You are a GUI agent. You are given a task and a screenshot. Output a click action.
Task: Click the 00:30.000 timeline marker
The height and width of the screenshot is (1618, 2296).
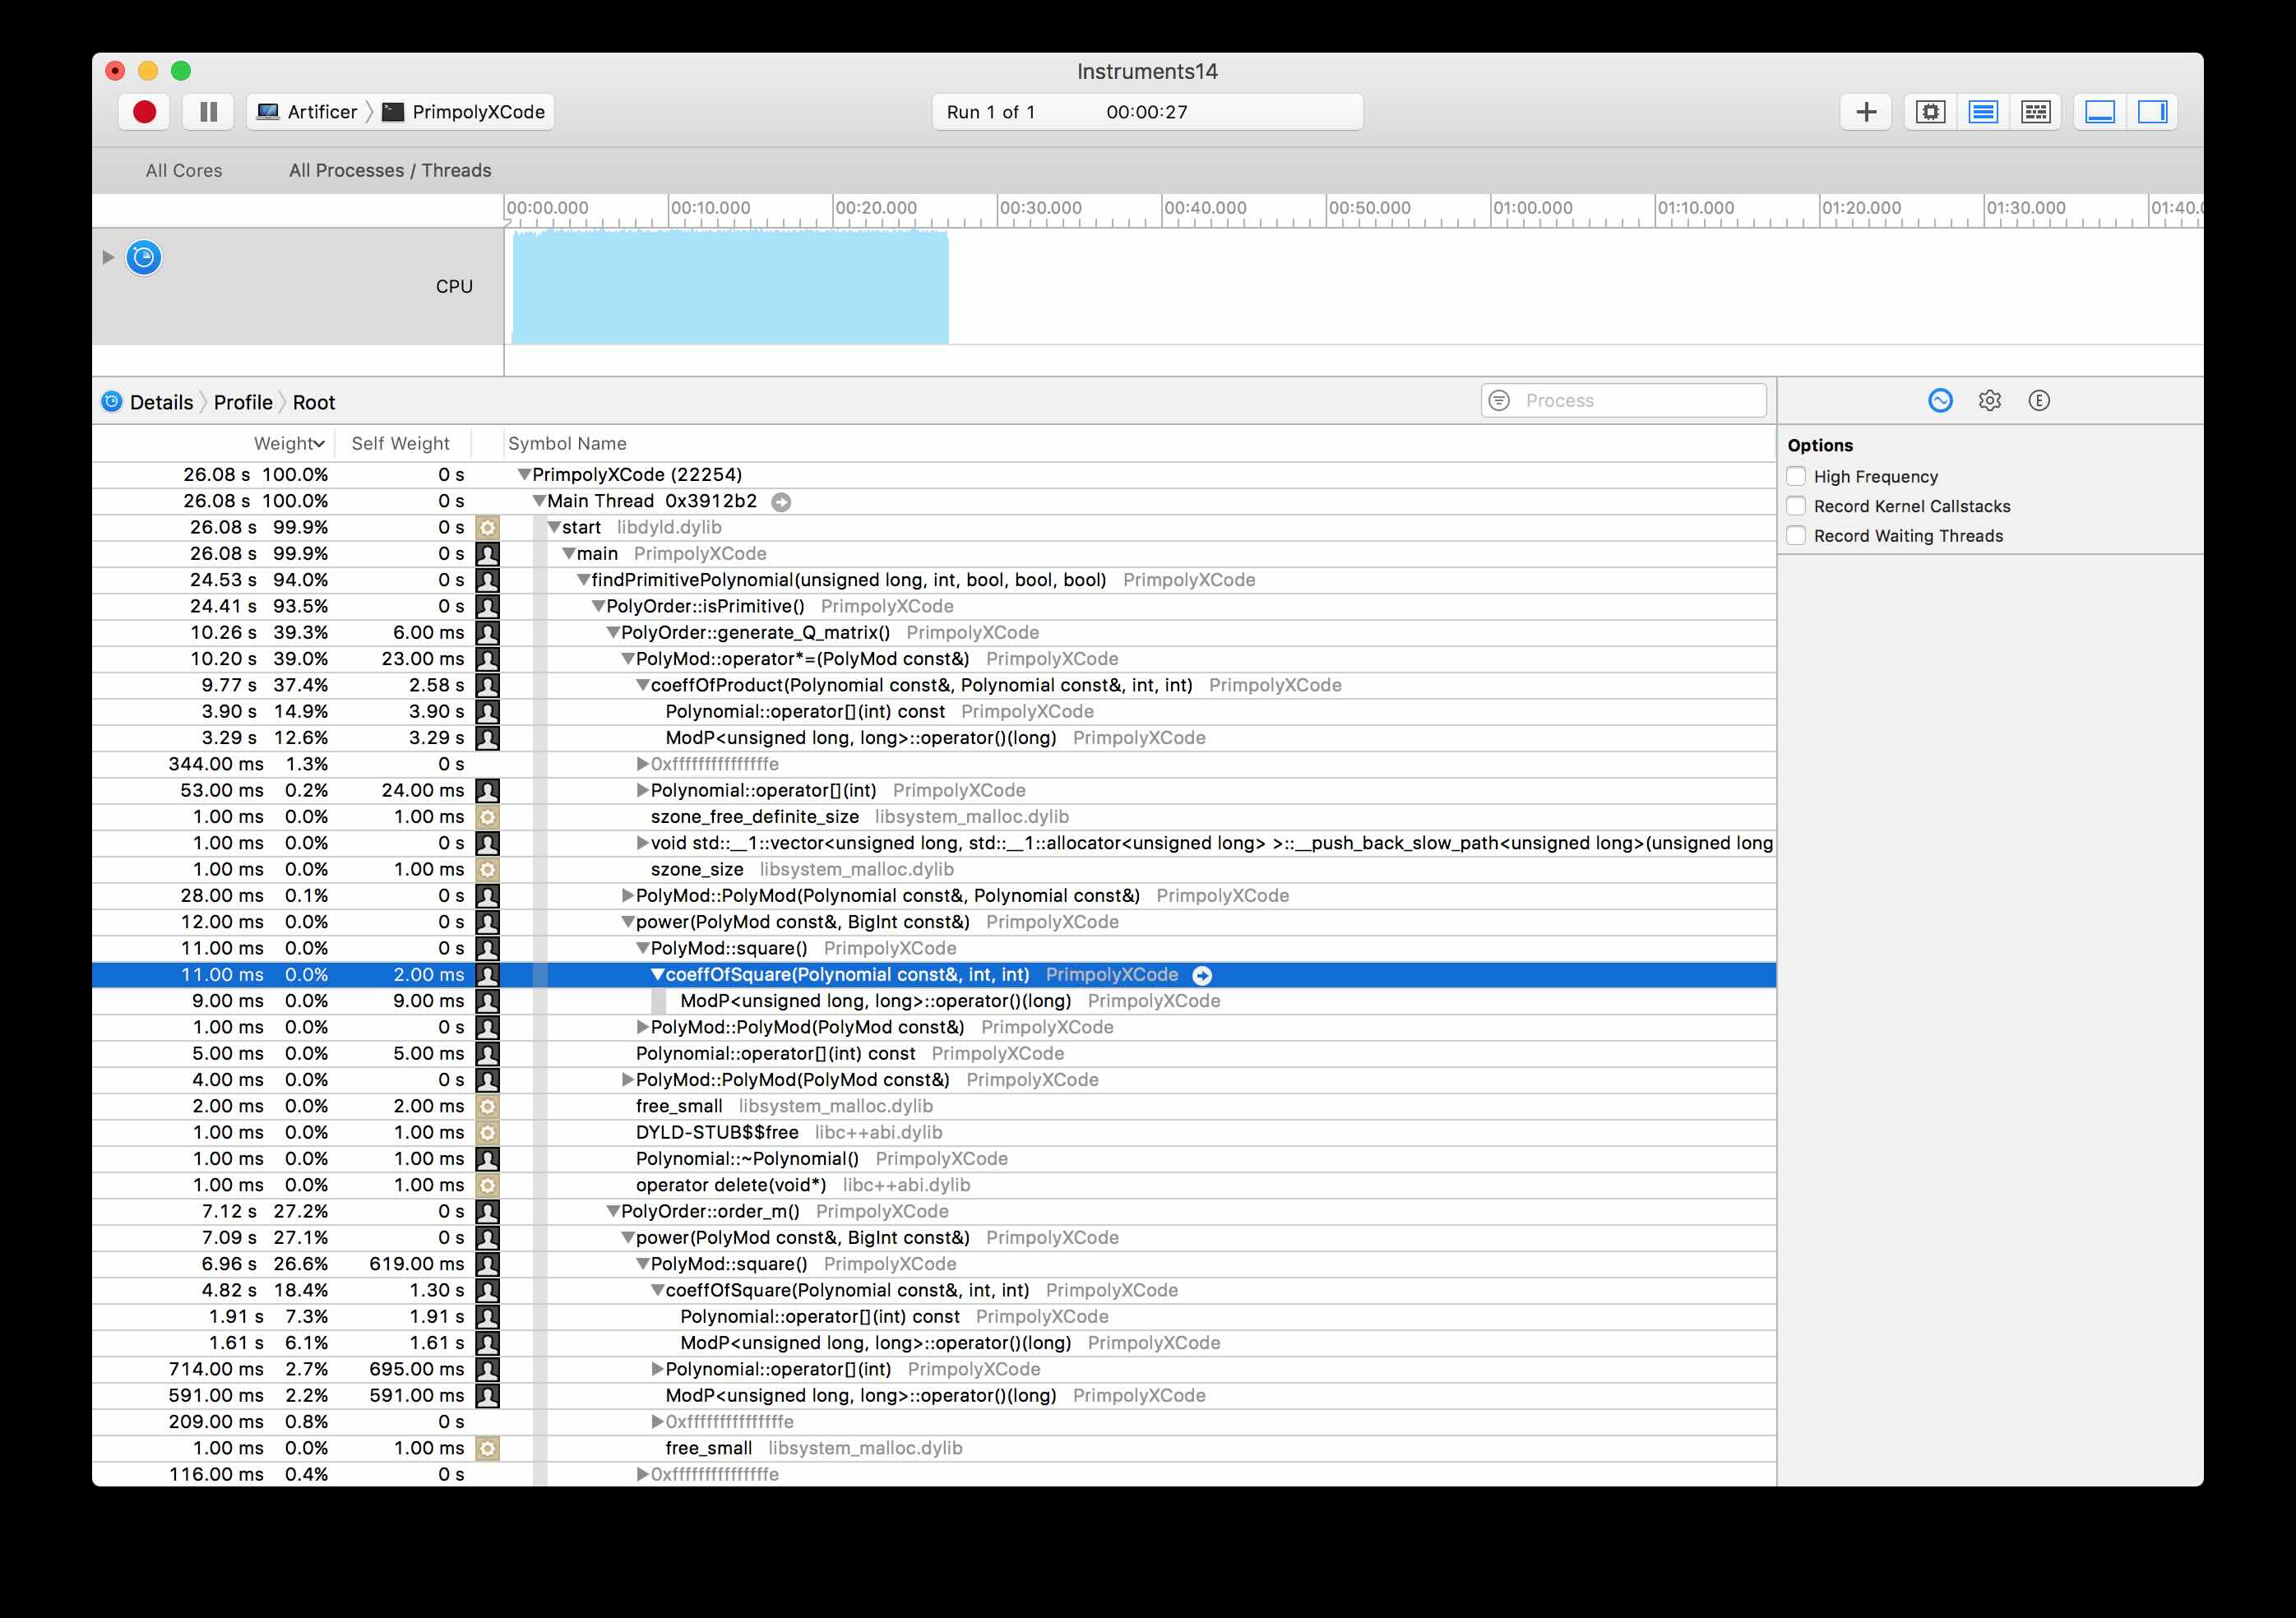1040,208
